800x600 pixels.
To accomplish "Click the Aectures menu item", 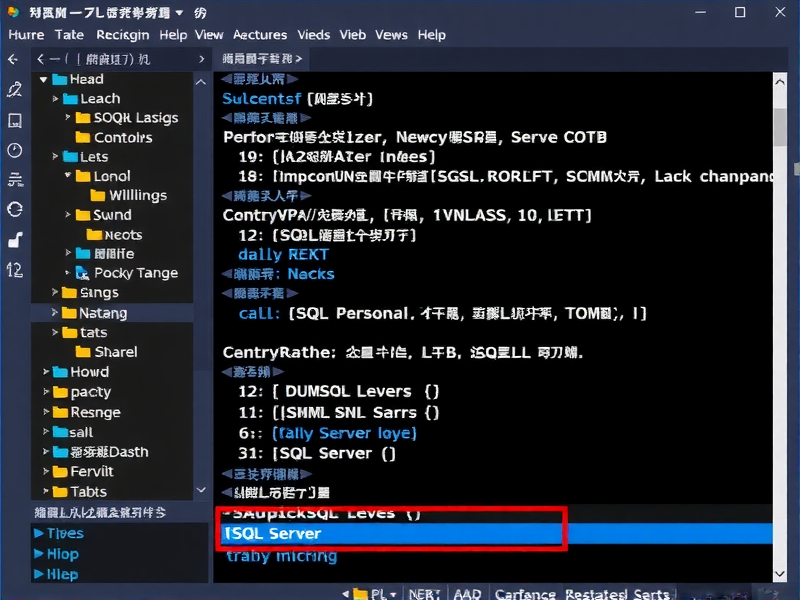I will pyautogui.click(x=259, y=35).
